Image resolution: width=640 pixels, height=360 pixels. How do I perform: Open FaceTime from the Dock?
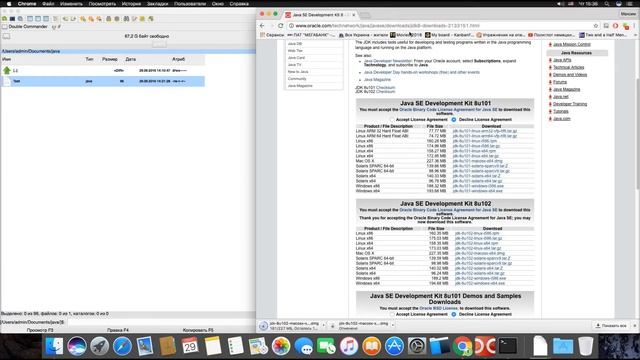pos(326,346)
